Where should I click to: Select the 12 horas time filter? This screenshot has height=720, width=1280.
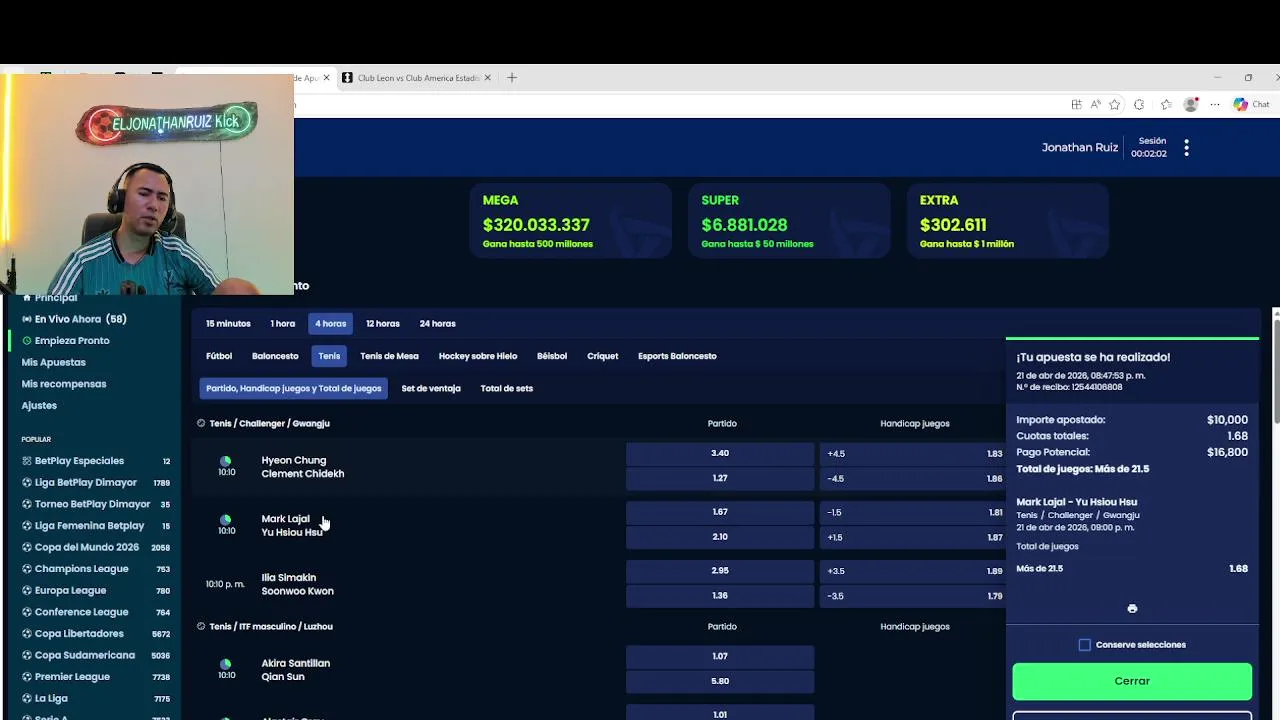tap(382, 324)
